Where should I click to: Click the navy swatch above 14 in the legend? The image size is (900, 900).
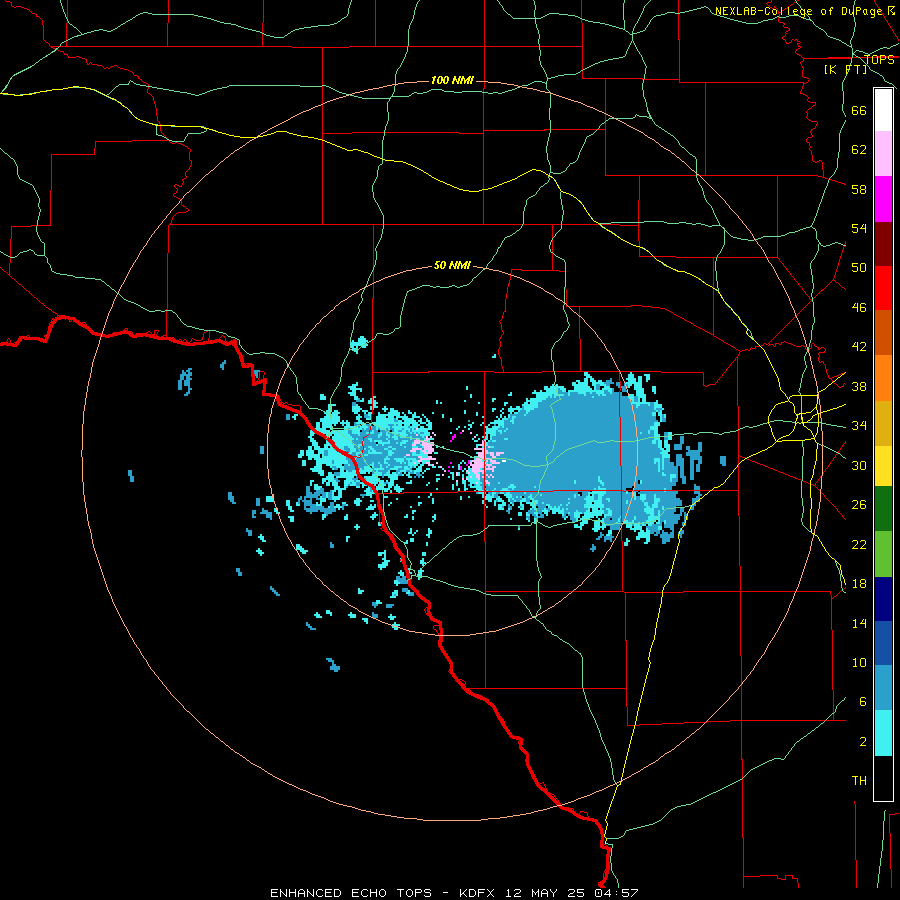[x=883, y=599]
